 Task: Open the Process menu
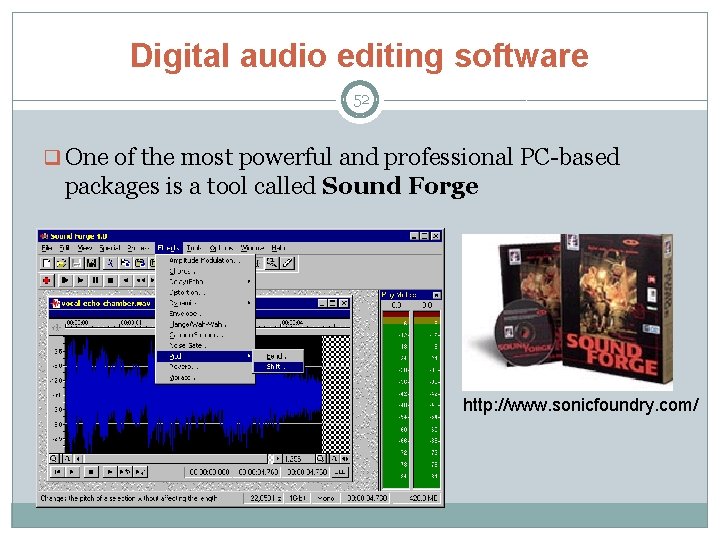(138, 248)
